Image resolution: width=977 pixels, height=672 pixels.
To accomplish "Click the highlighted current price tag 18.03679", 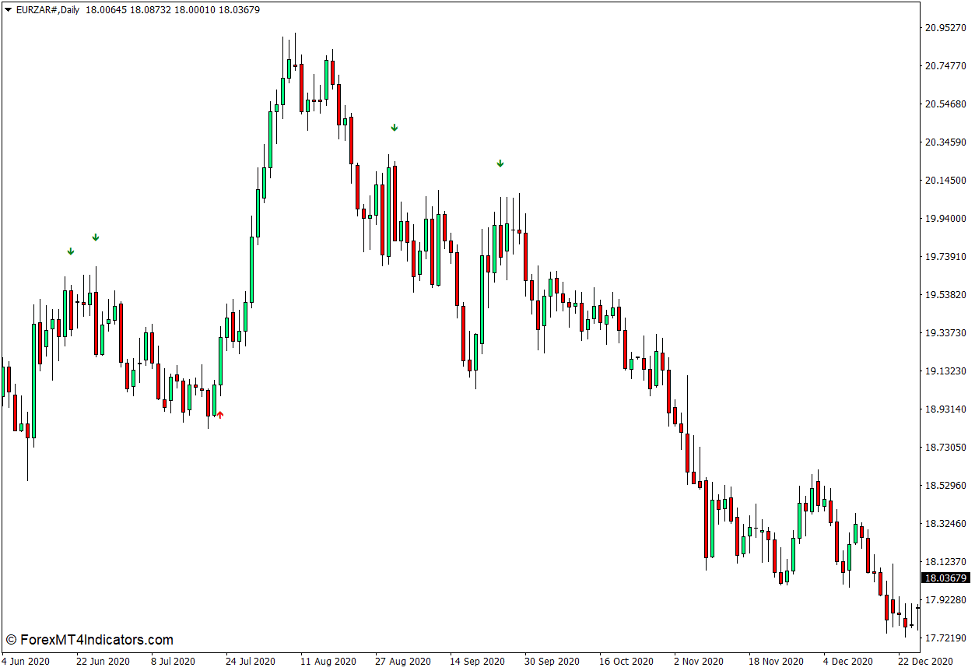I will click(x=944, y=576).
